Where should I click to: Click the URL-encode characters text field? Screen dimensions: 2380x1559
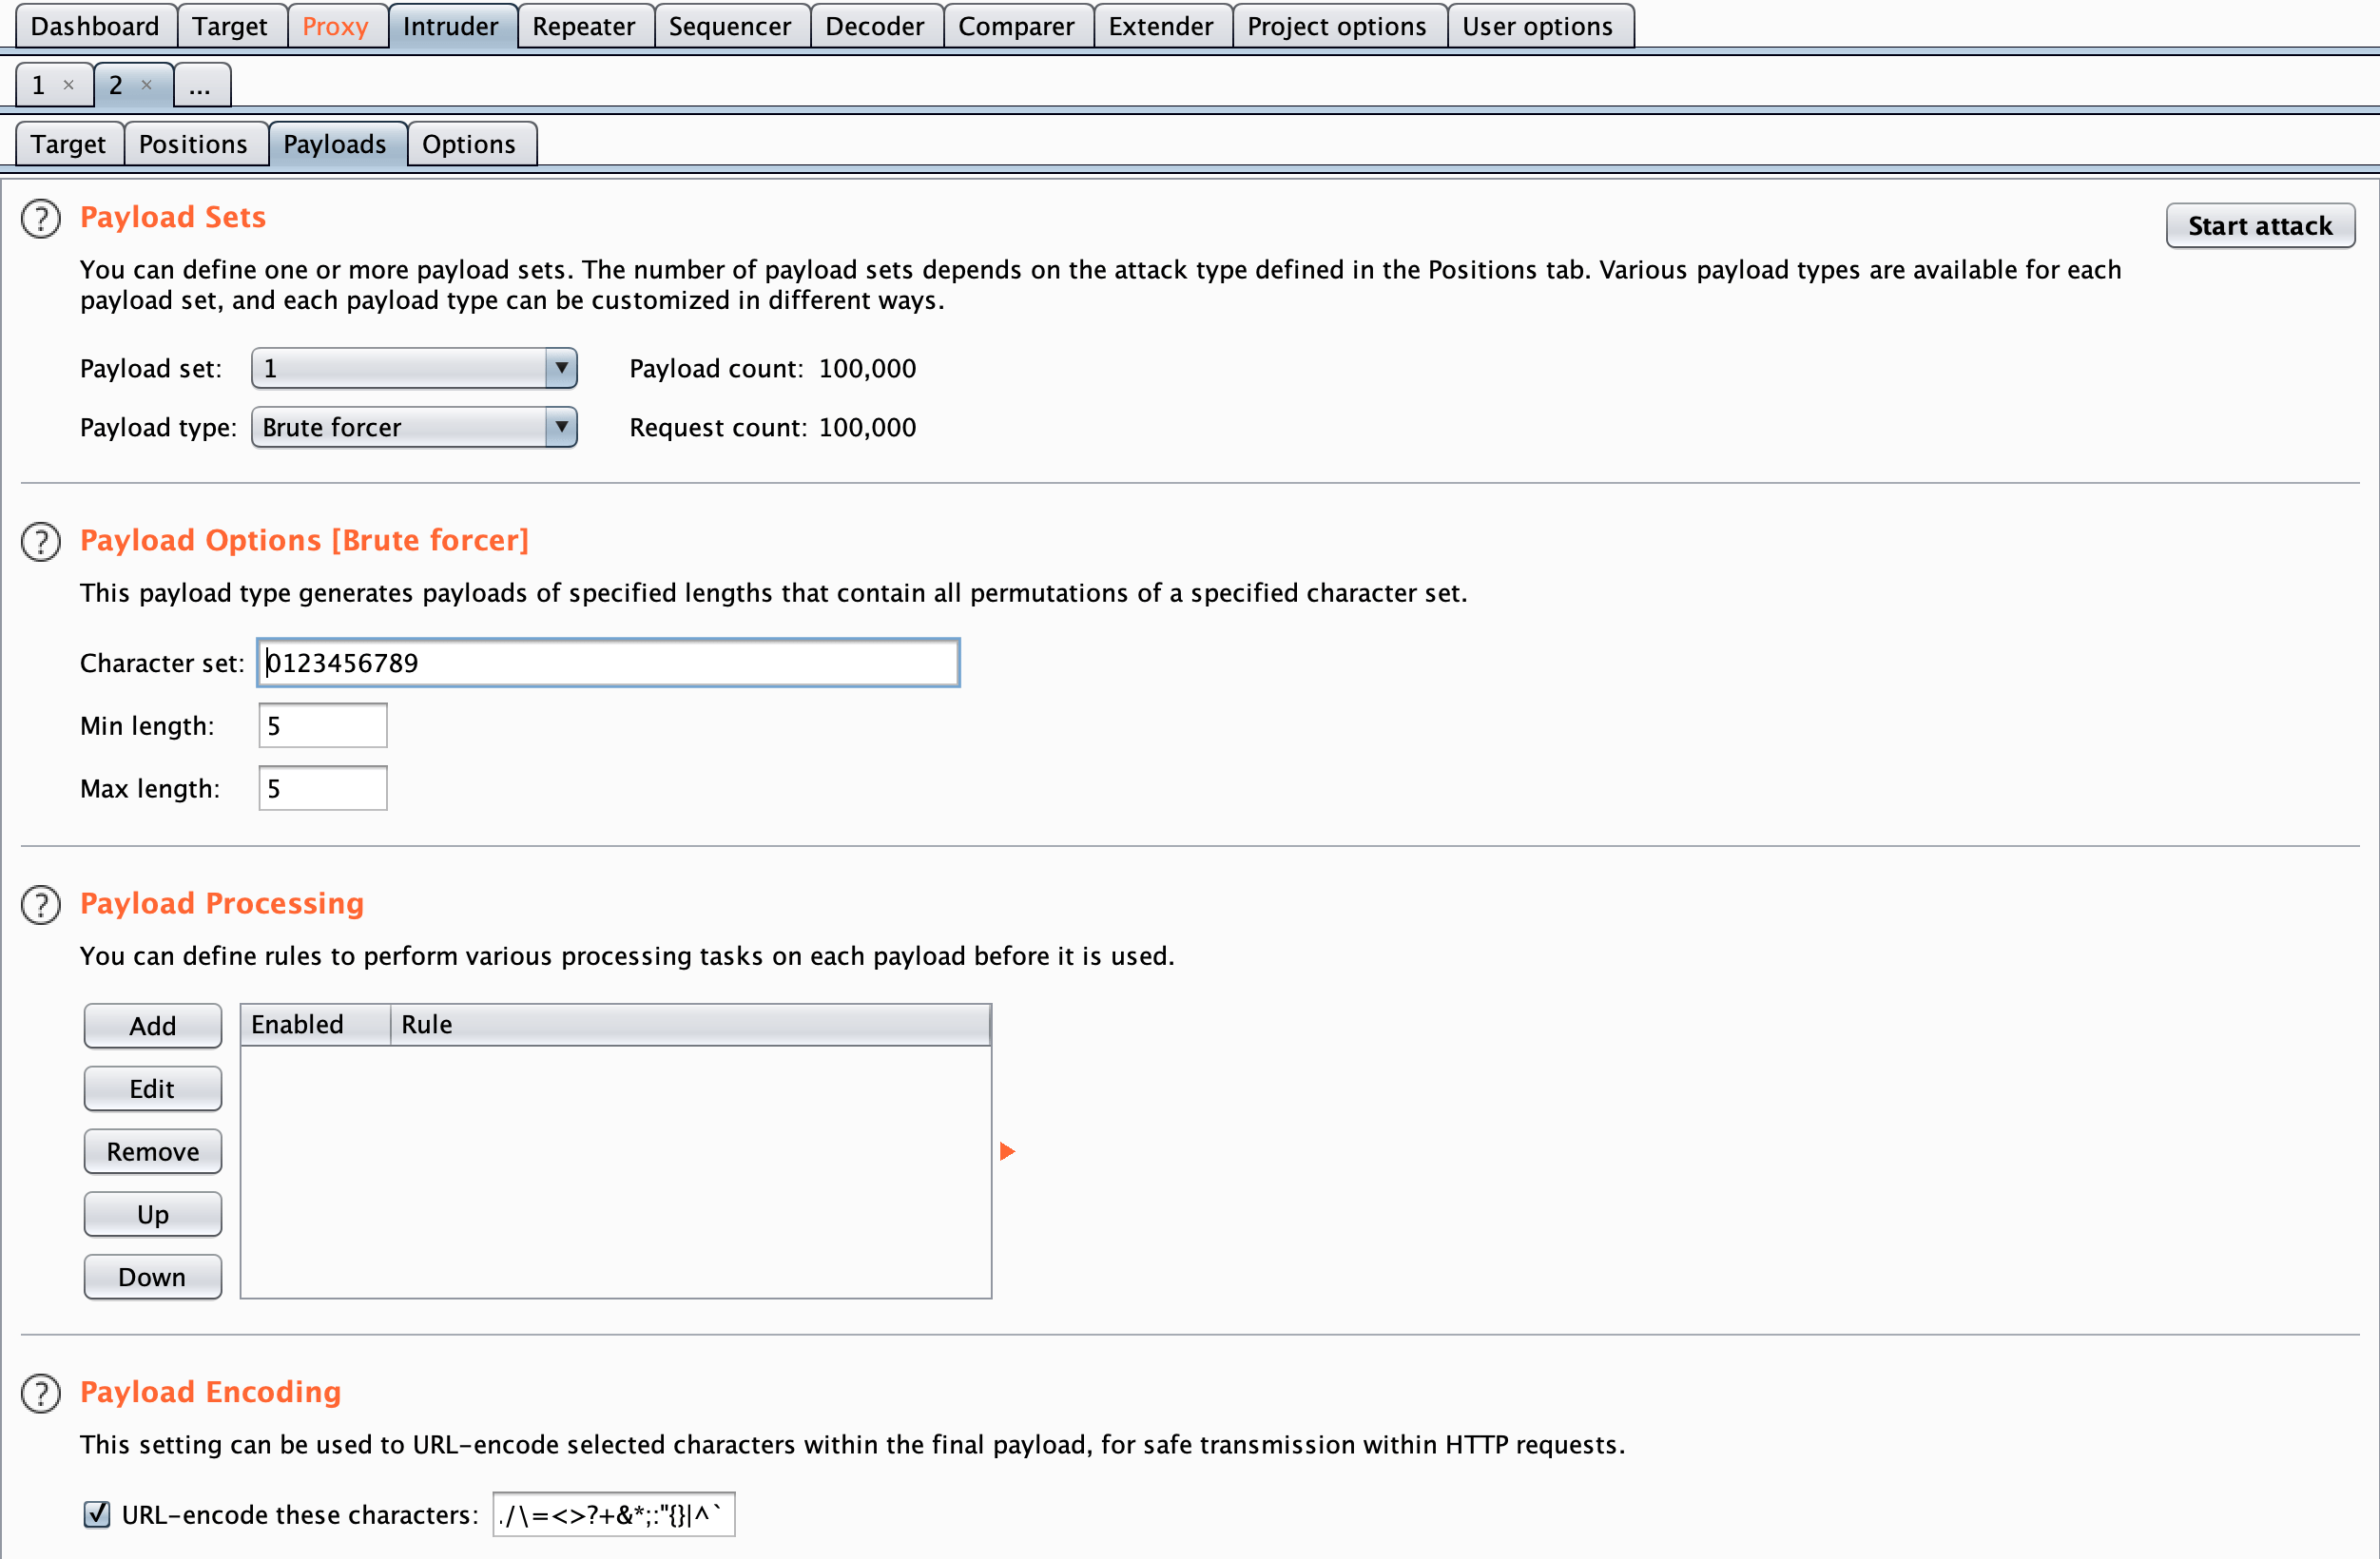point(614,1515)
